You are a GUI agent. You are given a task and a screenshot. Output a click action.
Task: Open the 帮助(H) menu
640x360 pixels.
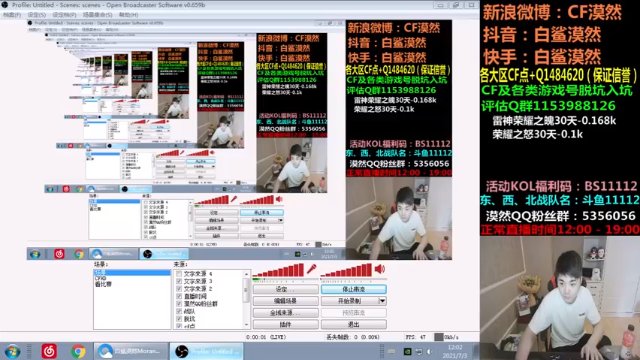click(x=128, y=15)
